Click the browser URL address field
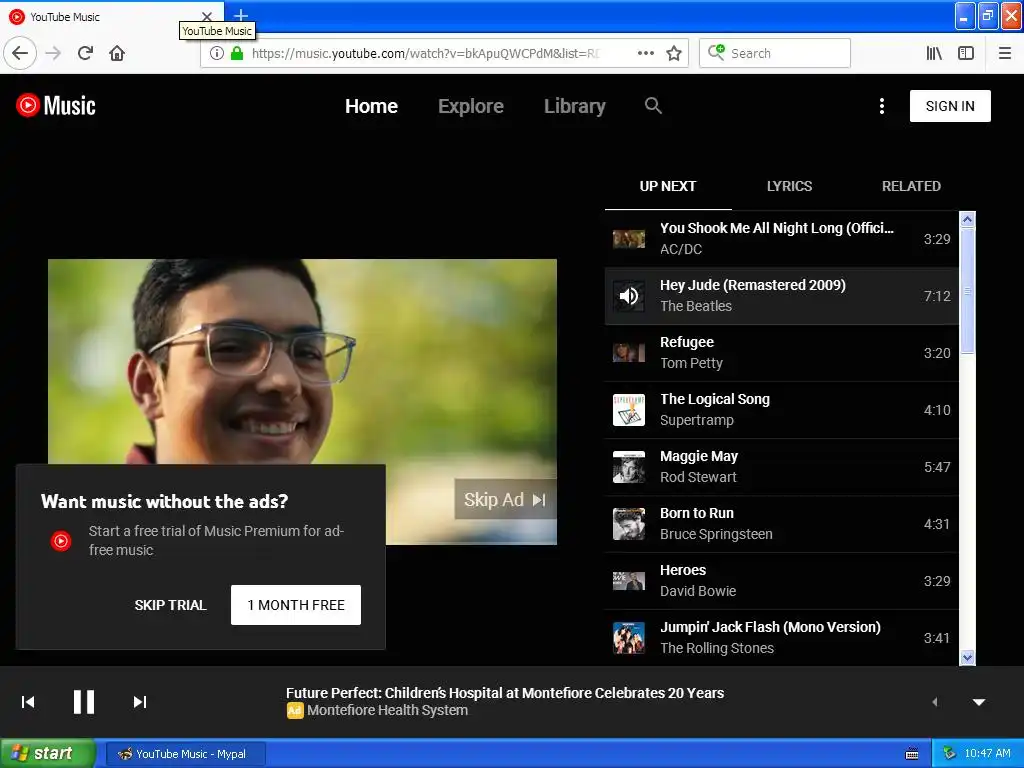Viewport: 1024px width, 768px height. [x=424, y=53]
